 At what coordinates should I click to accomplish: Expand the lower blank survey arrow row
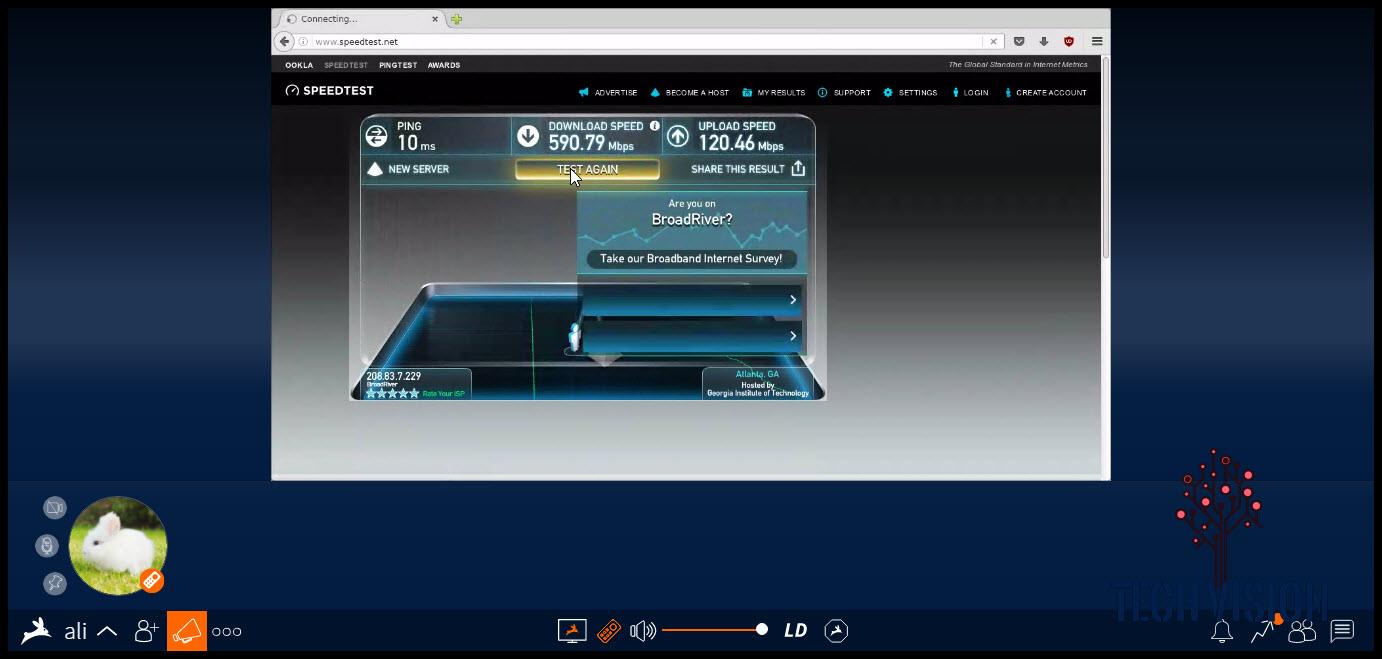[692, 336]
